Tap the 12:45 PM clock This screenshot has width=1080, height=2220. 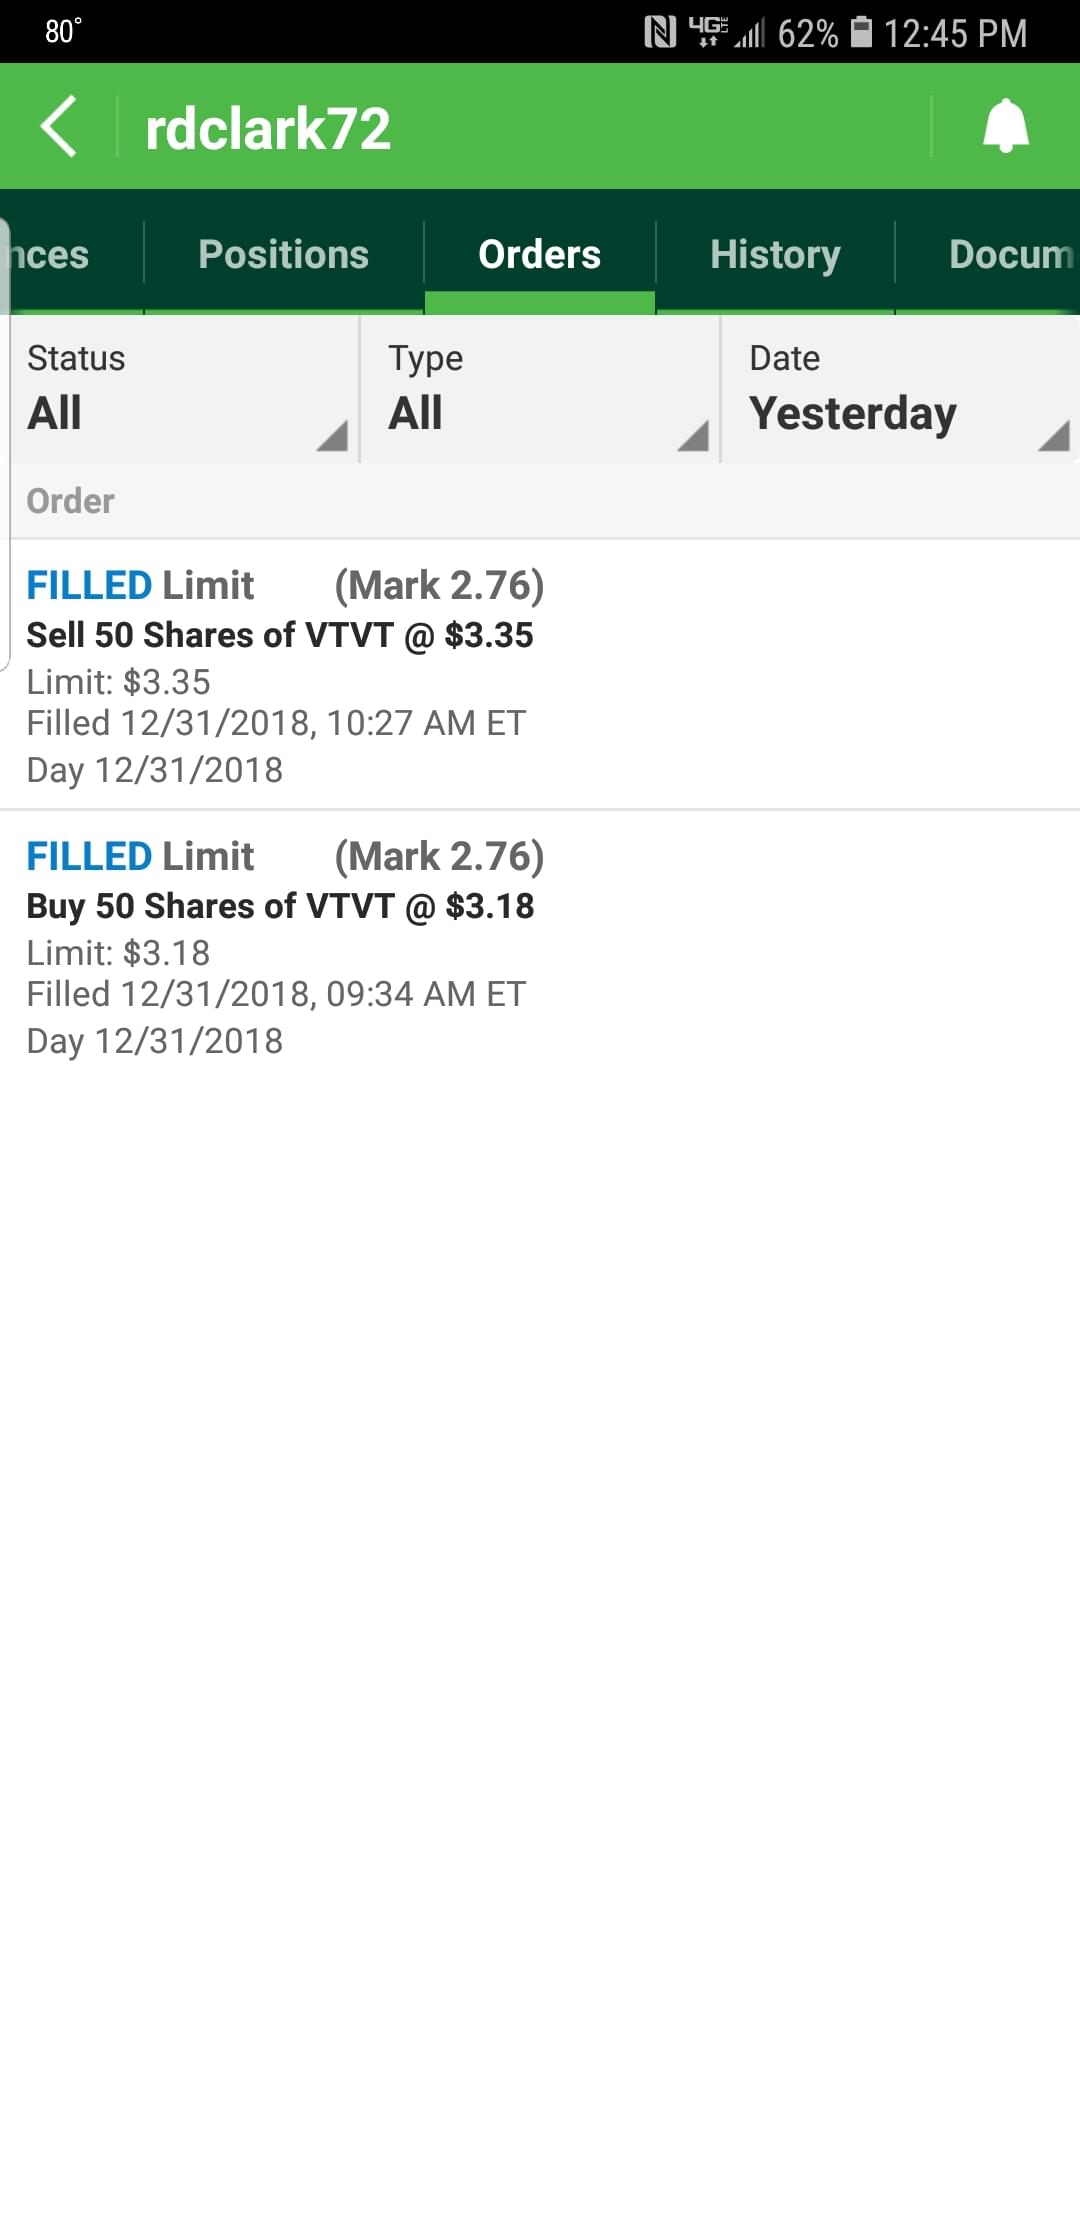955,33
